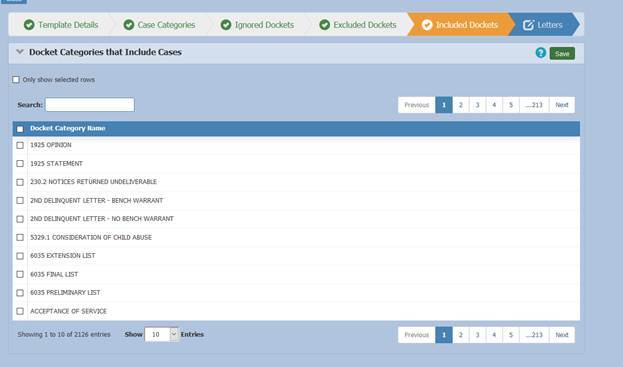Image resolution: width=623 pixels, height=367 pixels.
Task: Click the green checkmark icon beside Case Categories
Action: (x=129, y=25)
